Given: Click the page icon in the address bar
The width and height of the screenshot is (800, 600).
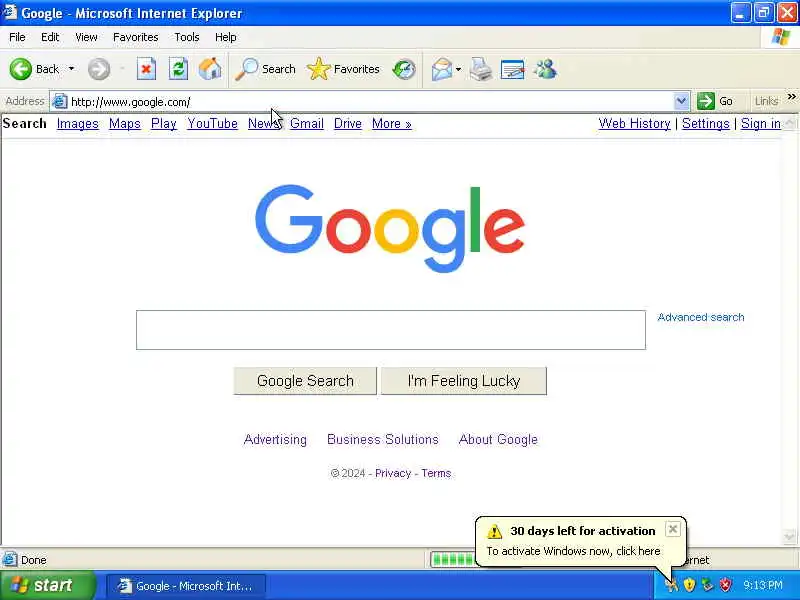Looking at the screenshot, I should point(60,102).
